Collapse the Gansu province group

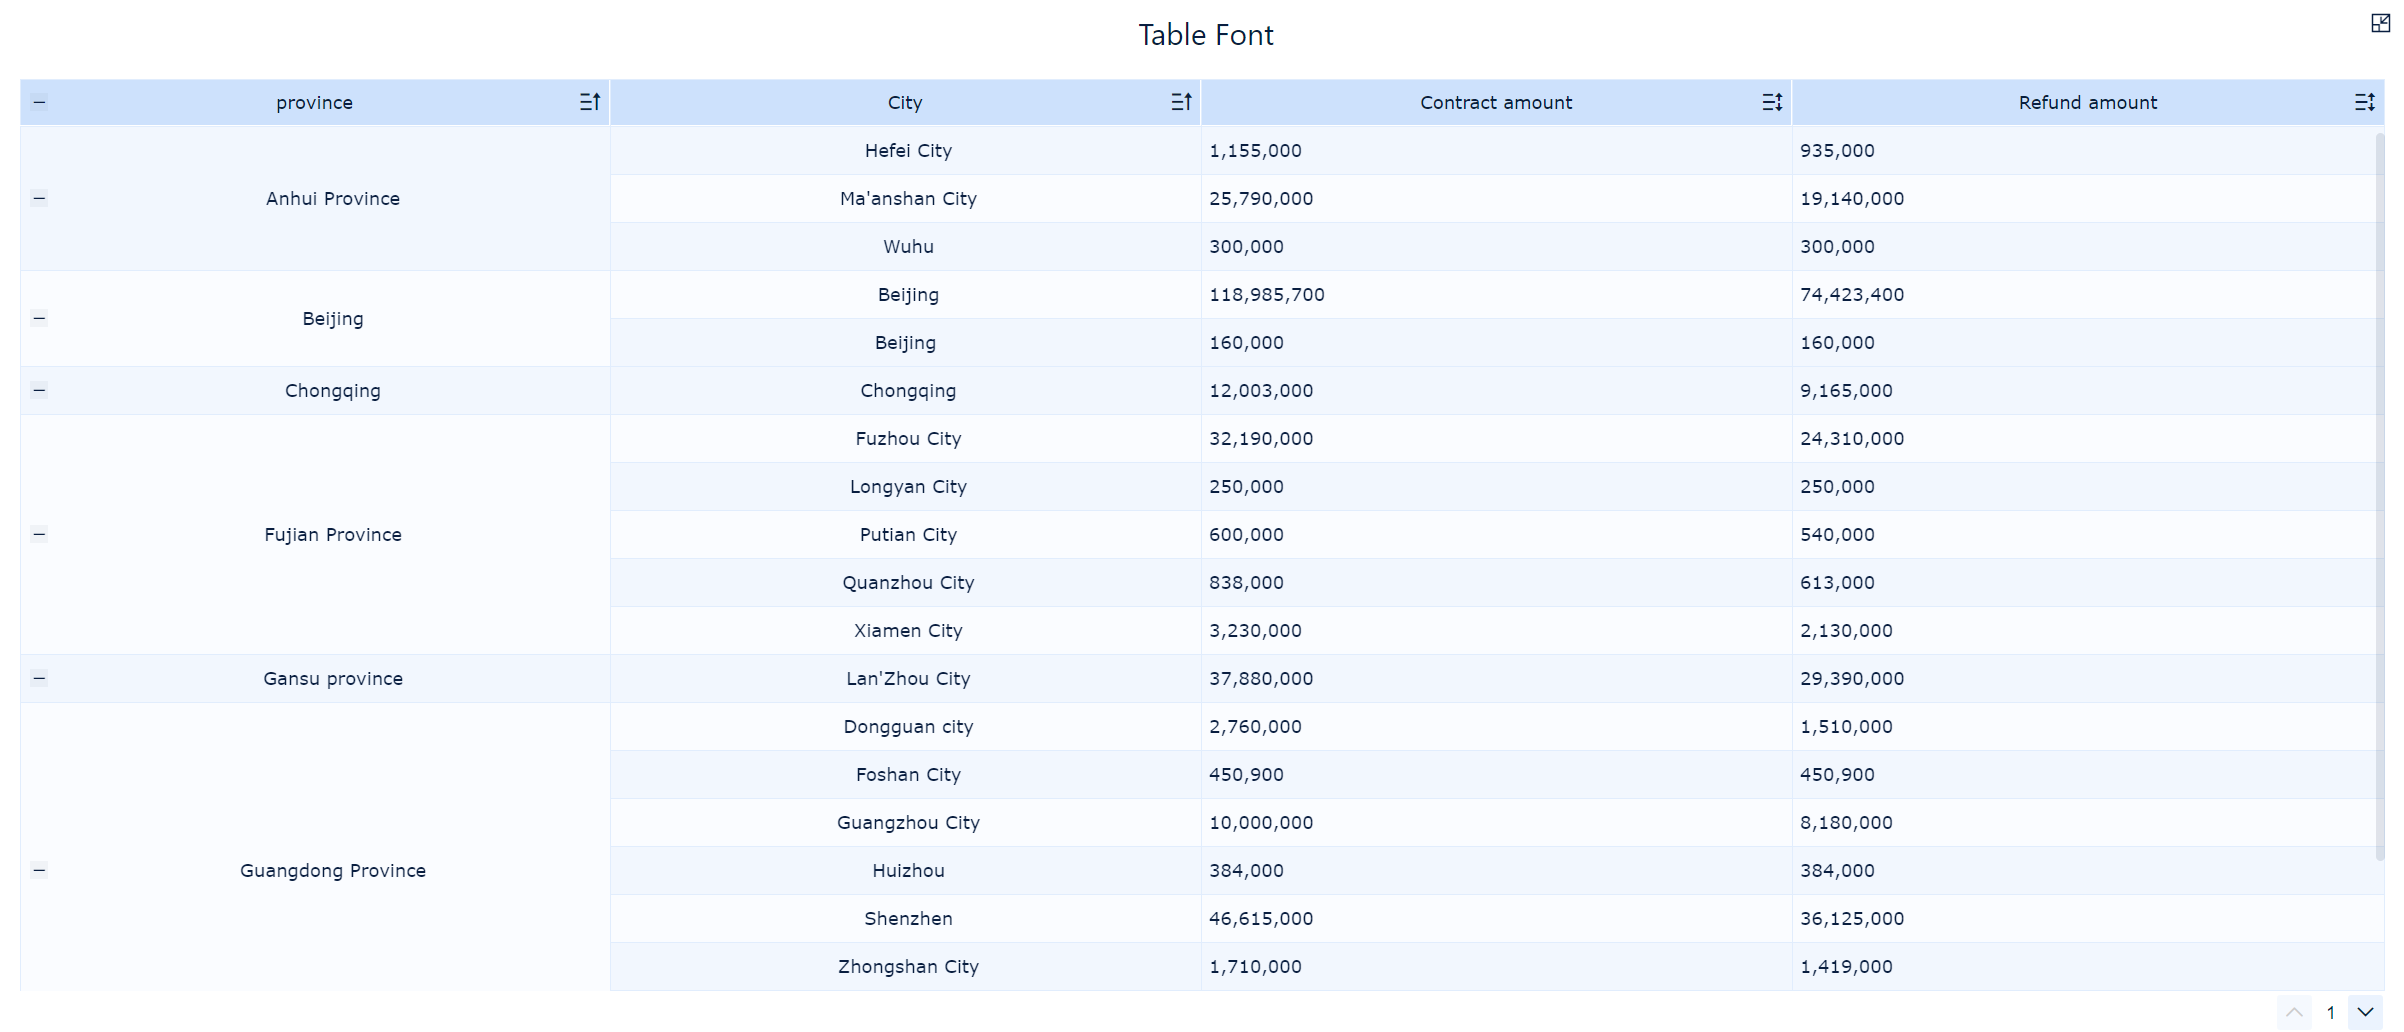tap(40, 678)
